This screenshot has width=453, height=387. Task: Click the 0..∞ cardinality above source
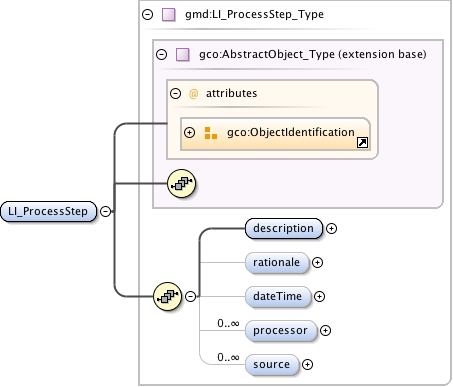click(228, 357)
